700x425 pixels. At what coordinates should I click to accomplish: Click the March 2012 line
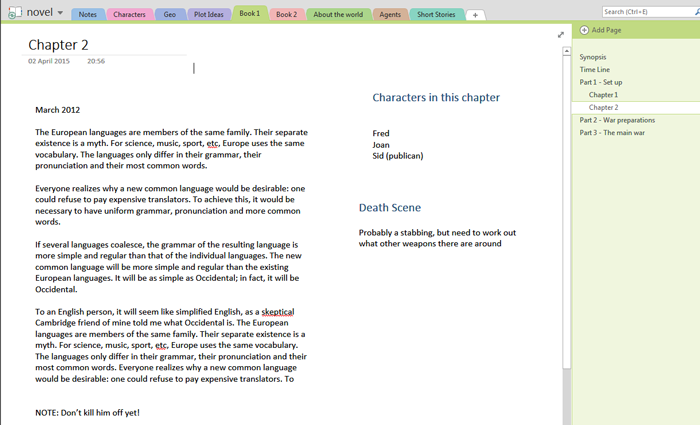pos(58,110)
